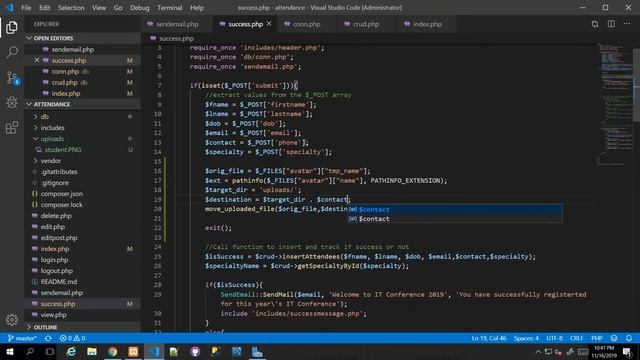
Task: Open the Manage gear settings menu
Action: [12, 320]
